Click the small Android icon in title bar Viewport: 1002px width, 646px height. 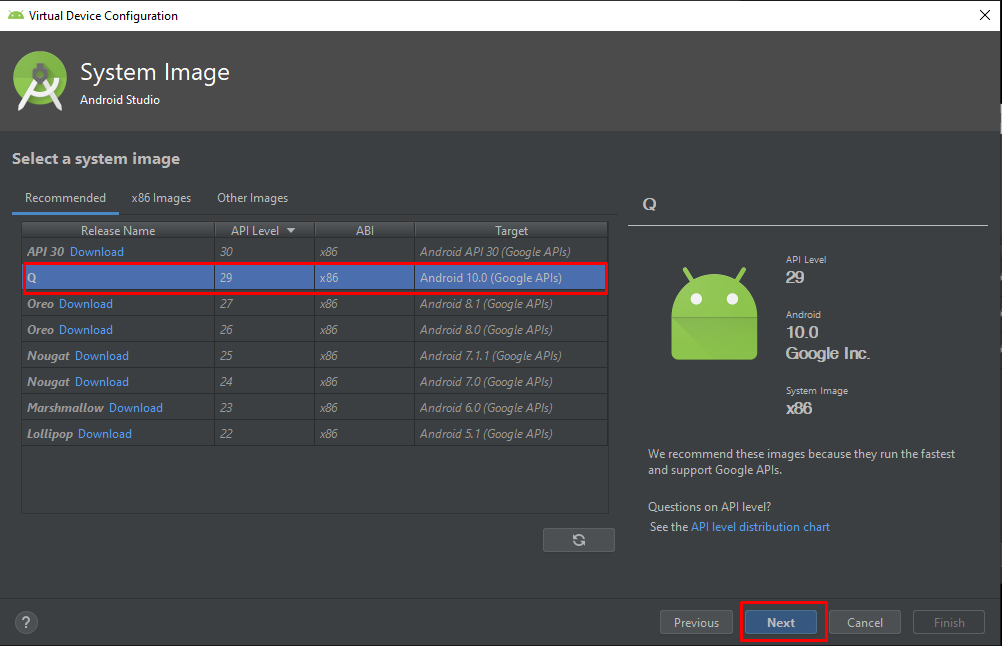point(15,15)
